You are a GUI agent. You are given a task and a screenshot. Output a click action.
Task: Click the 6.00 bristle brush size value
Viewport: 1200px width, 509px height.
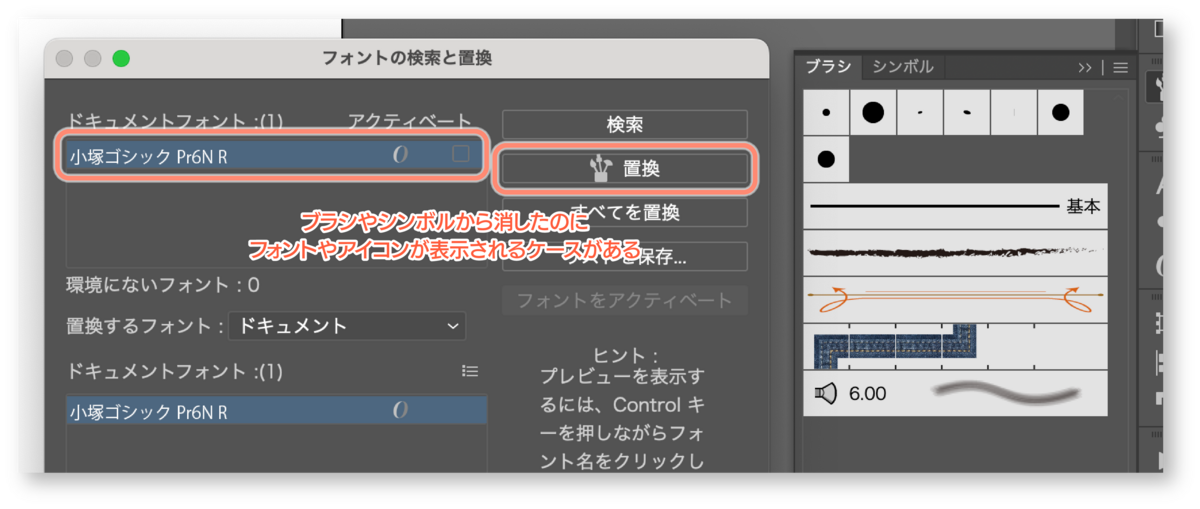coord(867,393)
